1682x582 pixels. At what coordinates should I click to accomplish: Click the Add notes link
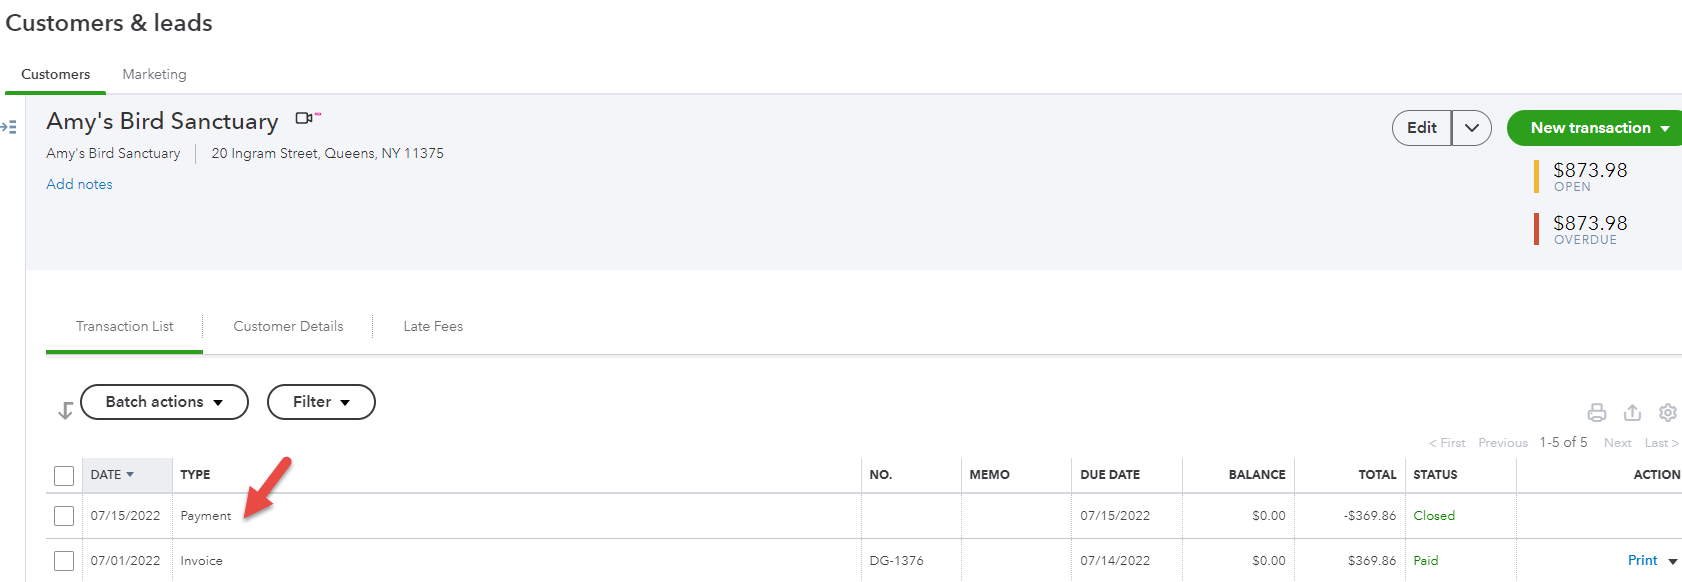pyautogui.click(x=79, y=184)
